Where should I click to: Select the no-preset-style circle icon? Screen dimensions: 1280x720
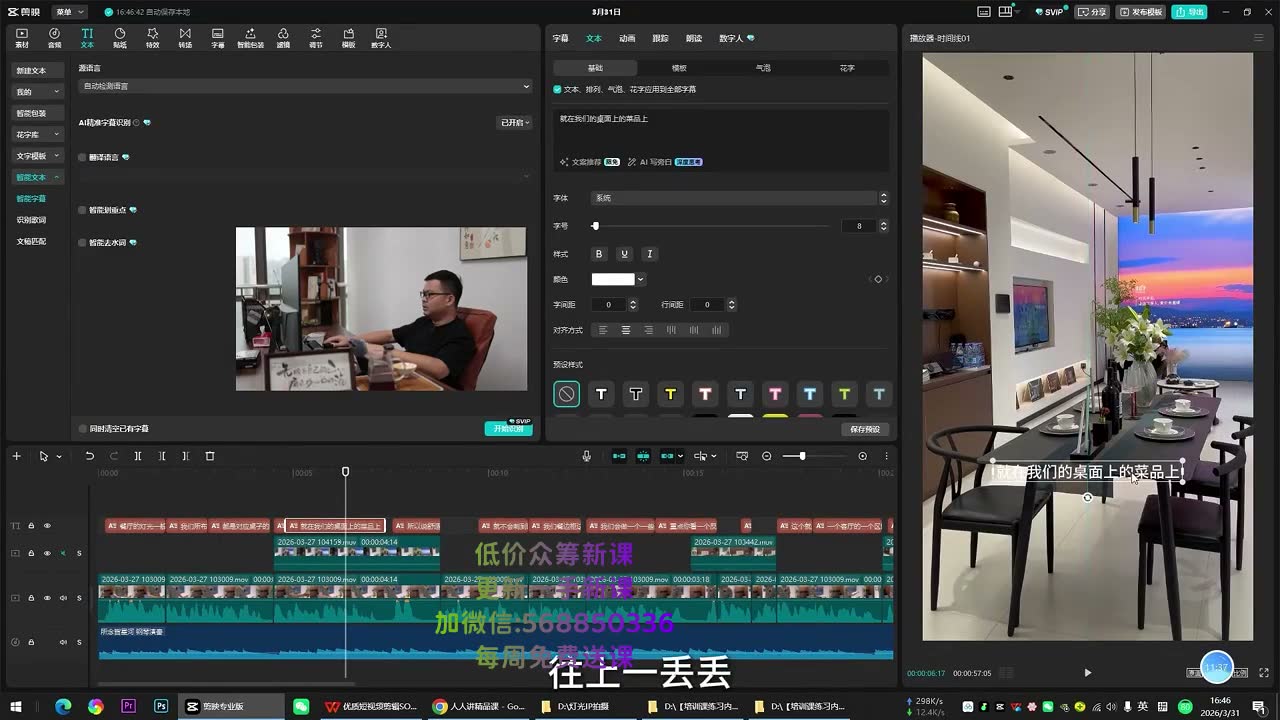tap(566, 394)
